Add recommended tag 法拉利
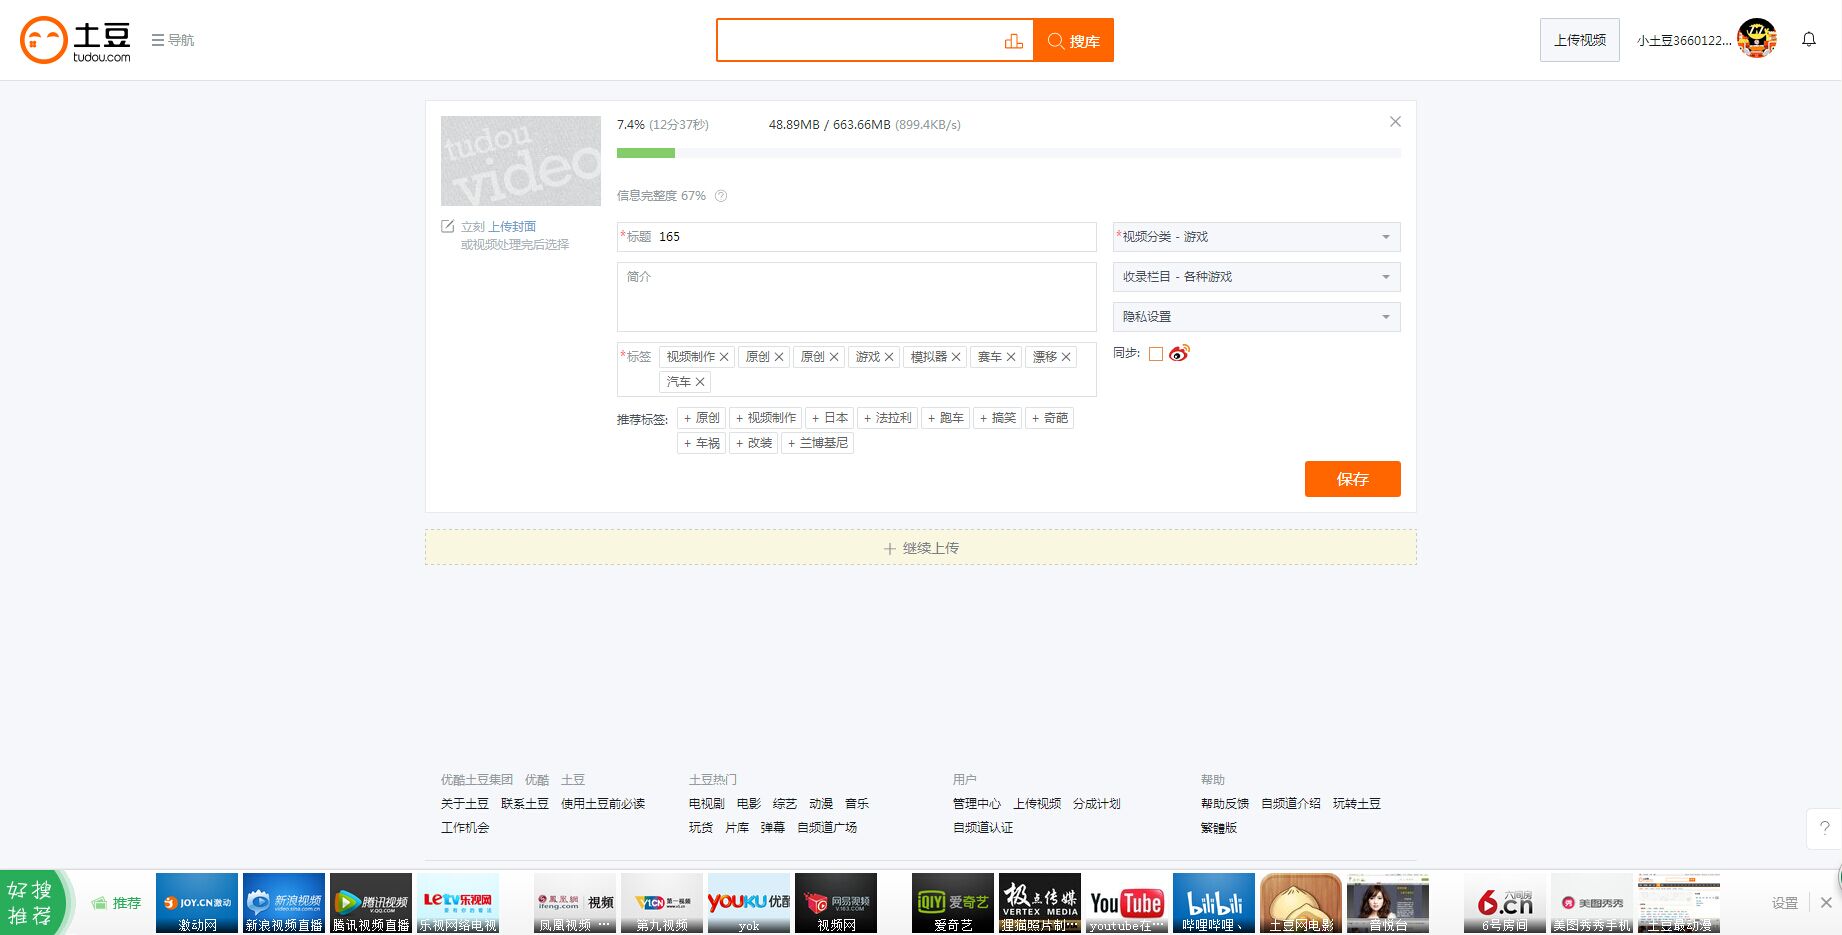 click(x=888, y=418)
